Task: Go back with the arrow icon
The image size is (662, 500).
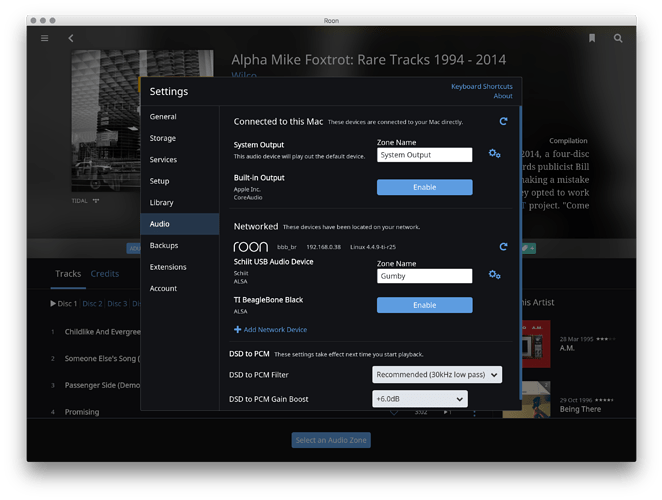Action: click(71, 38)
